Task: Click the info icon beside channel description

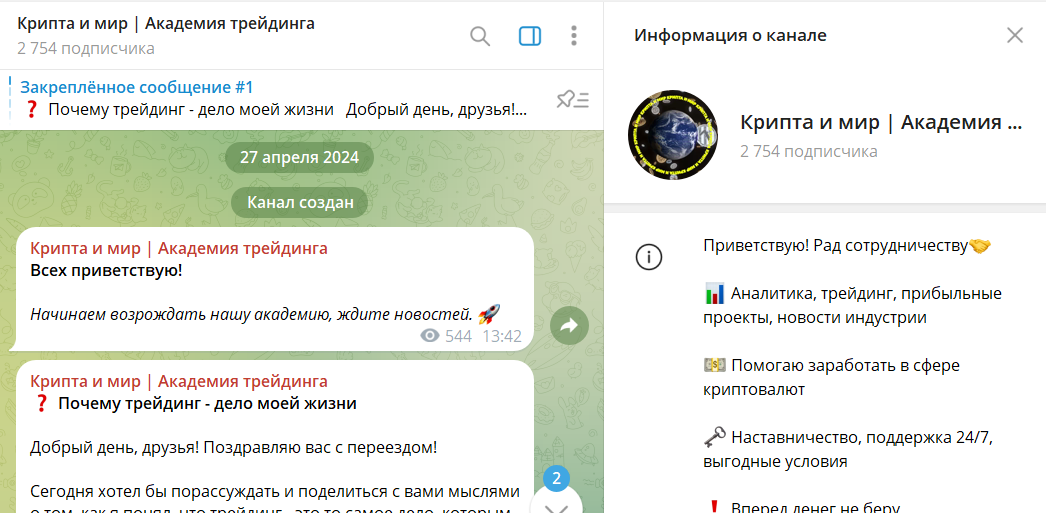Action: point(648,257)
